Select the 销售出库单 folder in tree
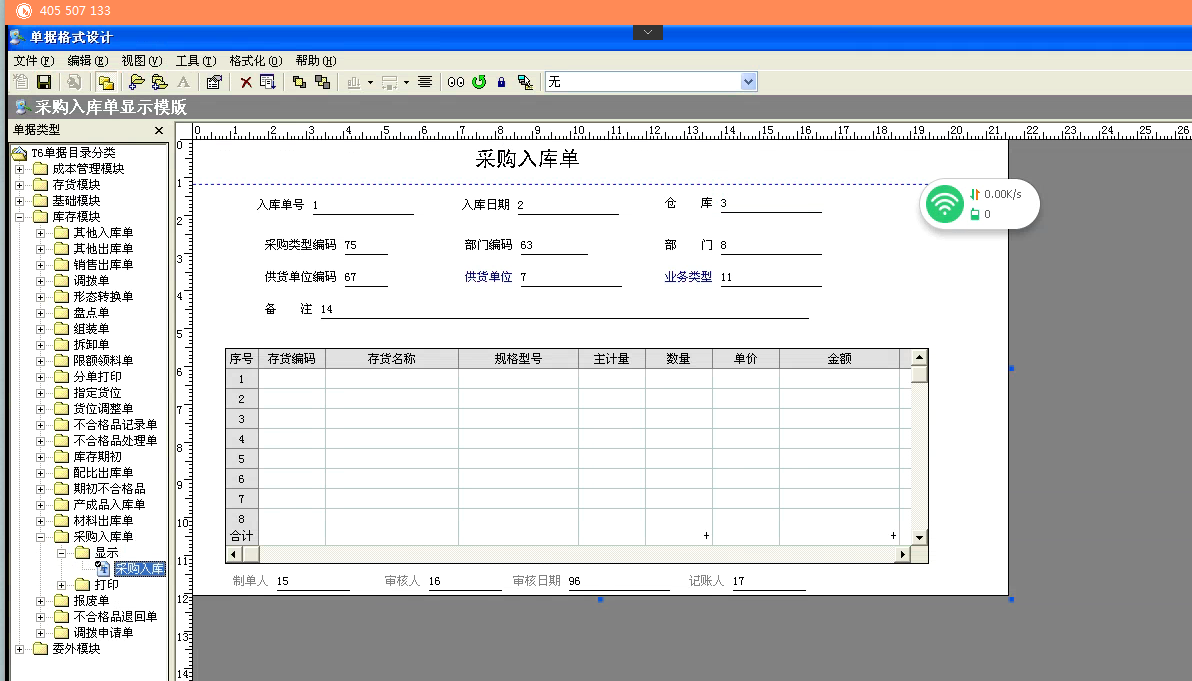 pyautogui.click(x=103, y=264)
